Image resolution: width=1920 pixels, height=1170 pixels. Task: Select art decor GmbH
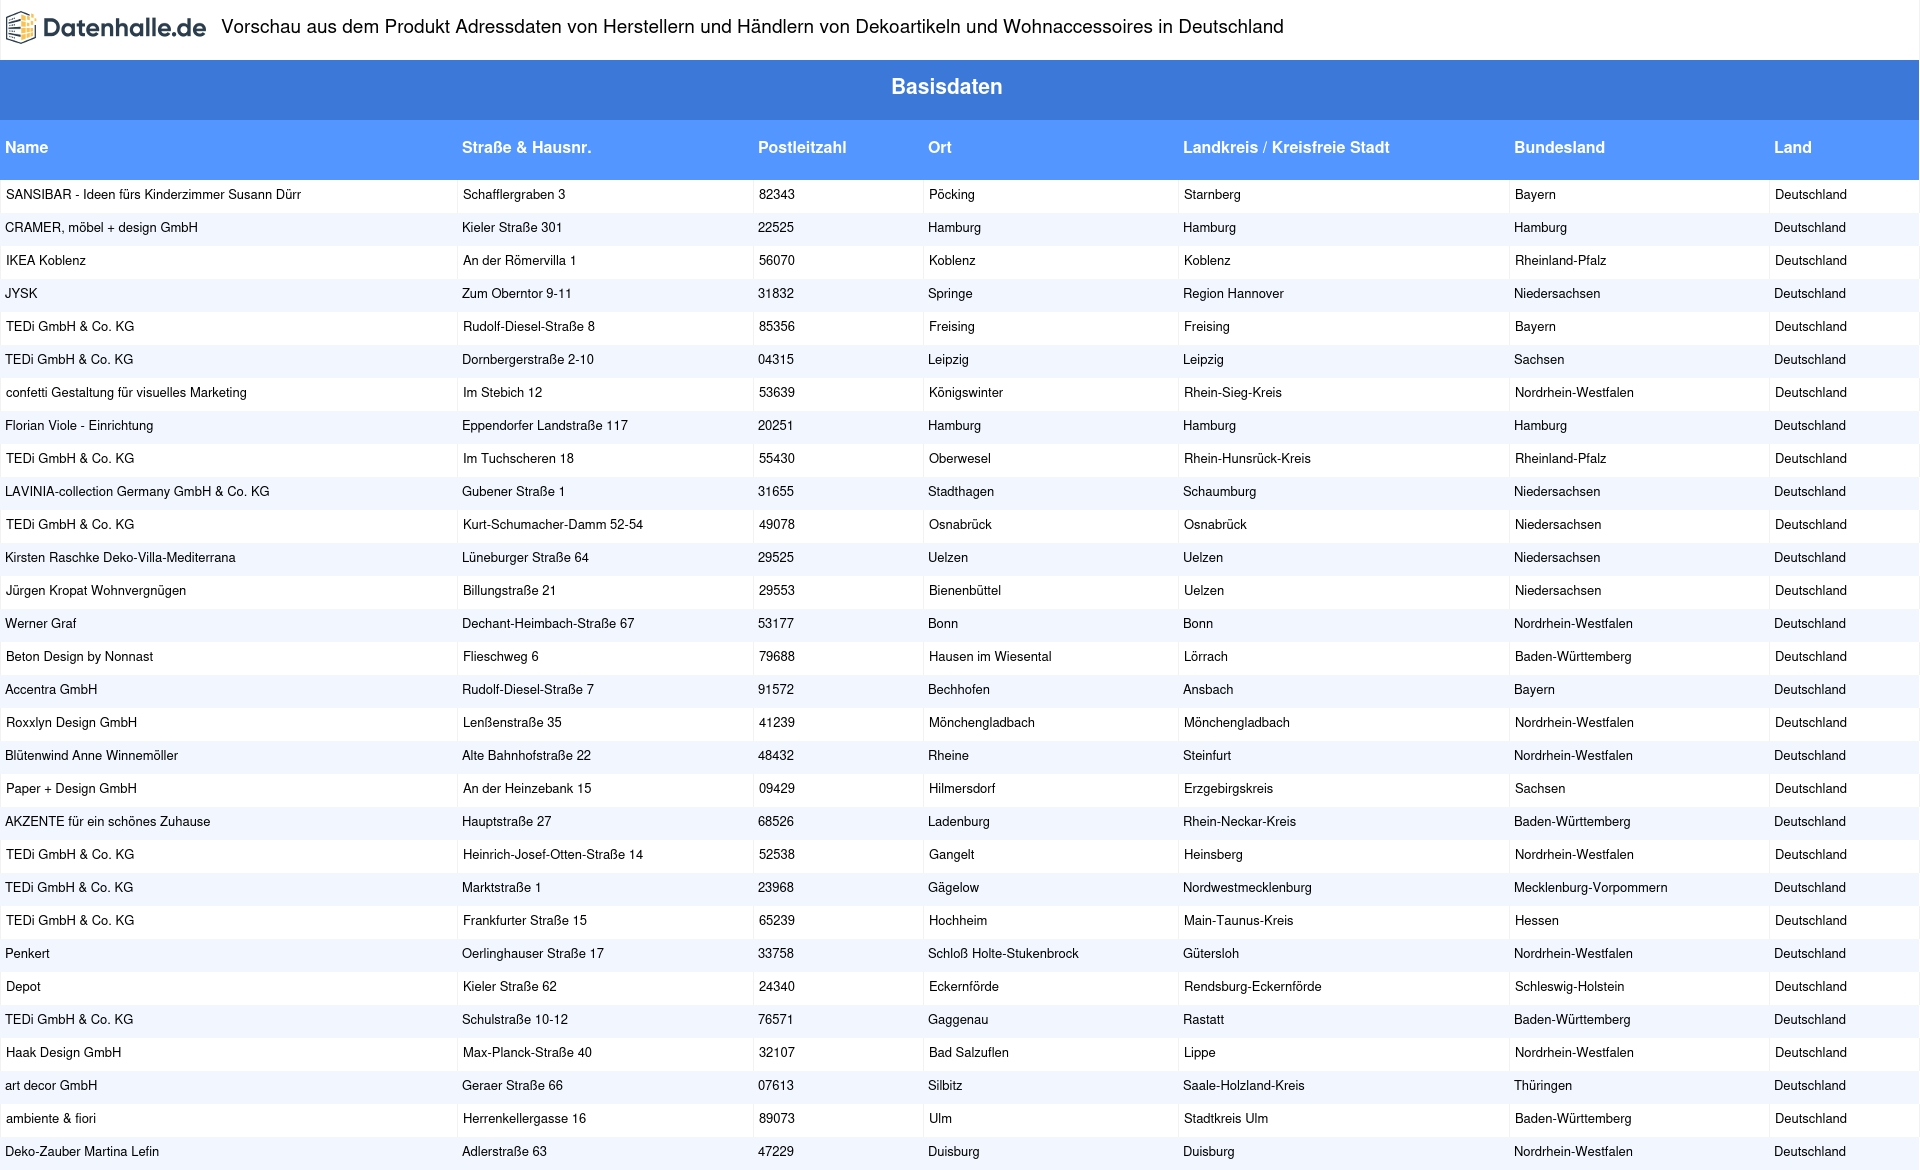pyautogui.click(x=51, y=1085)
